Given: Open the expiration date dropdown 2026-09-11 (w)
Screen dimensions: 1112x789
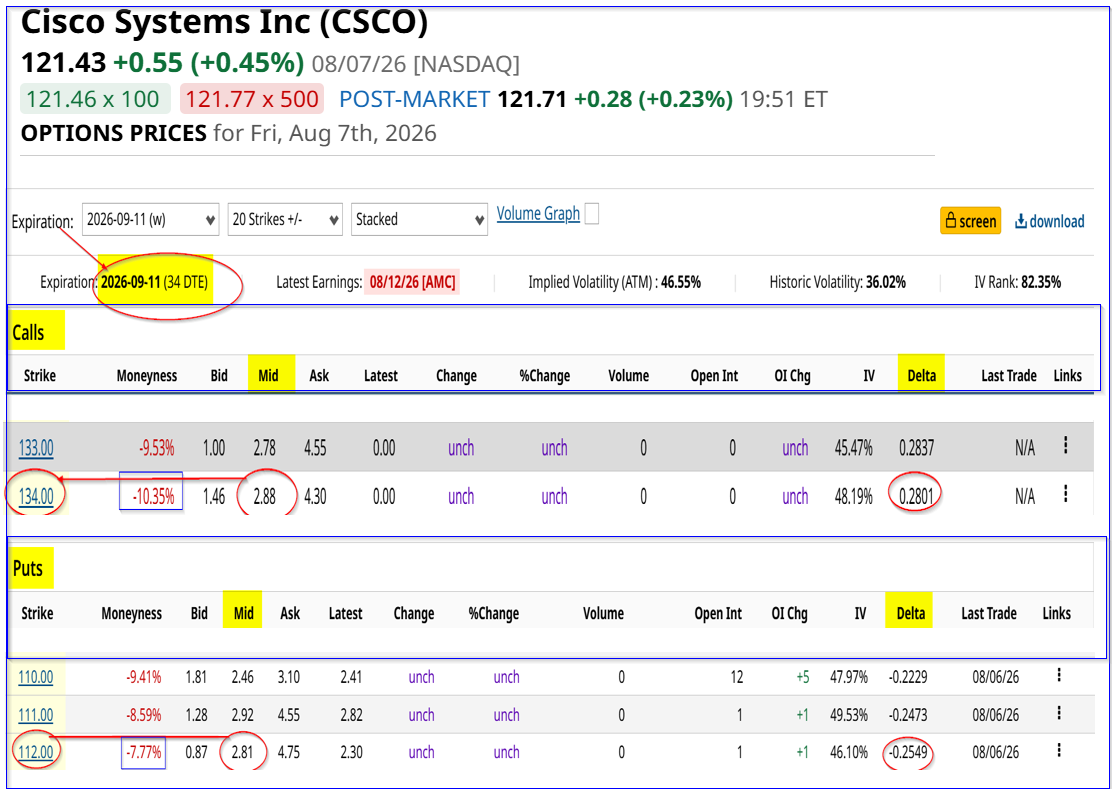Looking at the screenshot, I should [150, 220].
